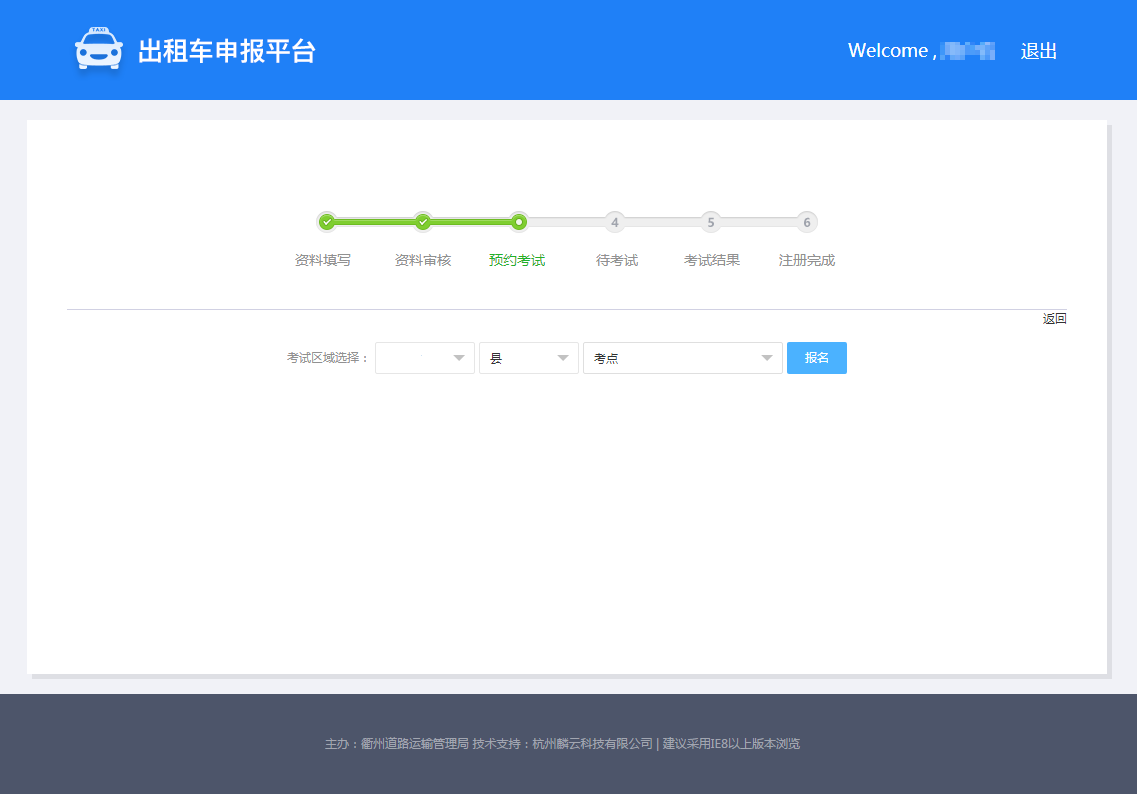Viewport: 1137px width, 794px height.
Task: Expand the 县 county dropdown
Action: [528, 358]
